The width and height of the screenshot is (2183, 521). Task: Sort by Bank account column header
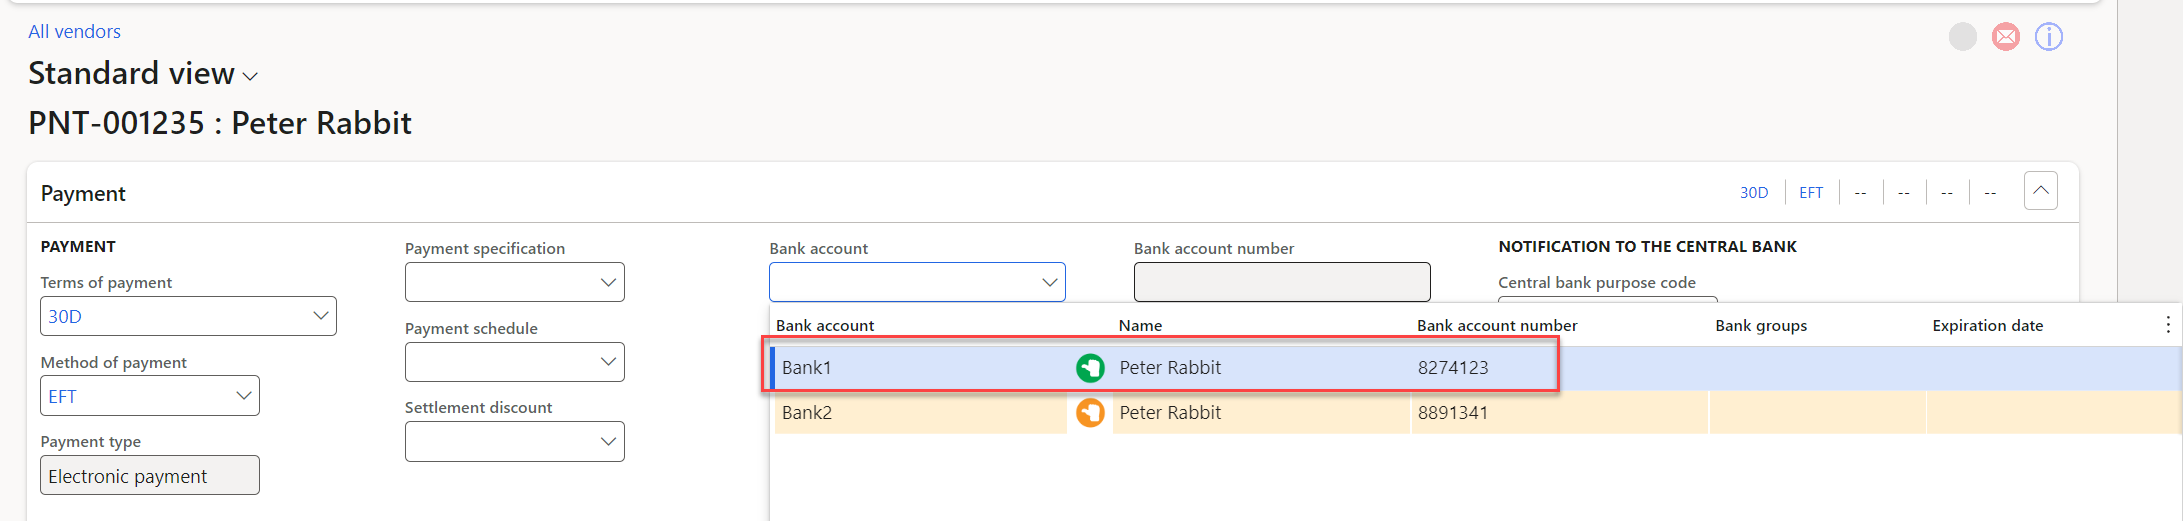(x=825, y=326)
